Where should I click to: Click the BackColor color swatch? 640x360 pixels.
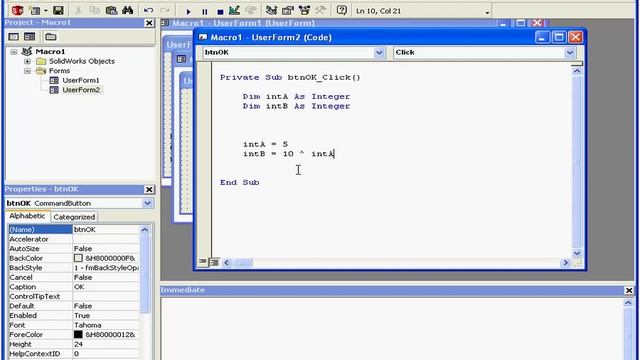78,258
